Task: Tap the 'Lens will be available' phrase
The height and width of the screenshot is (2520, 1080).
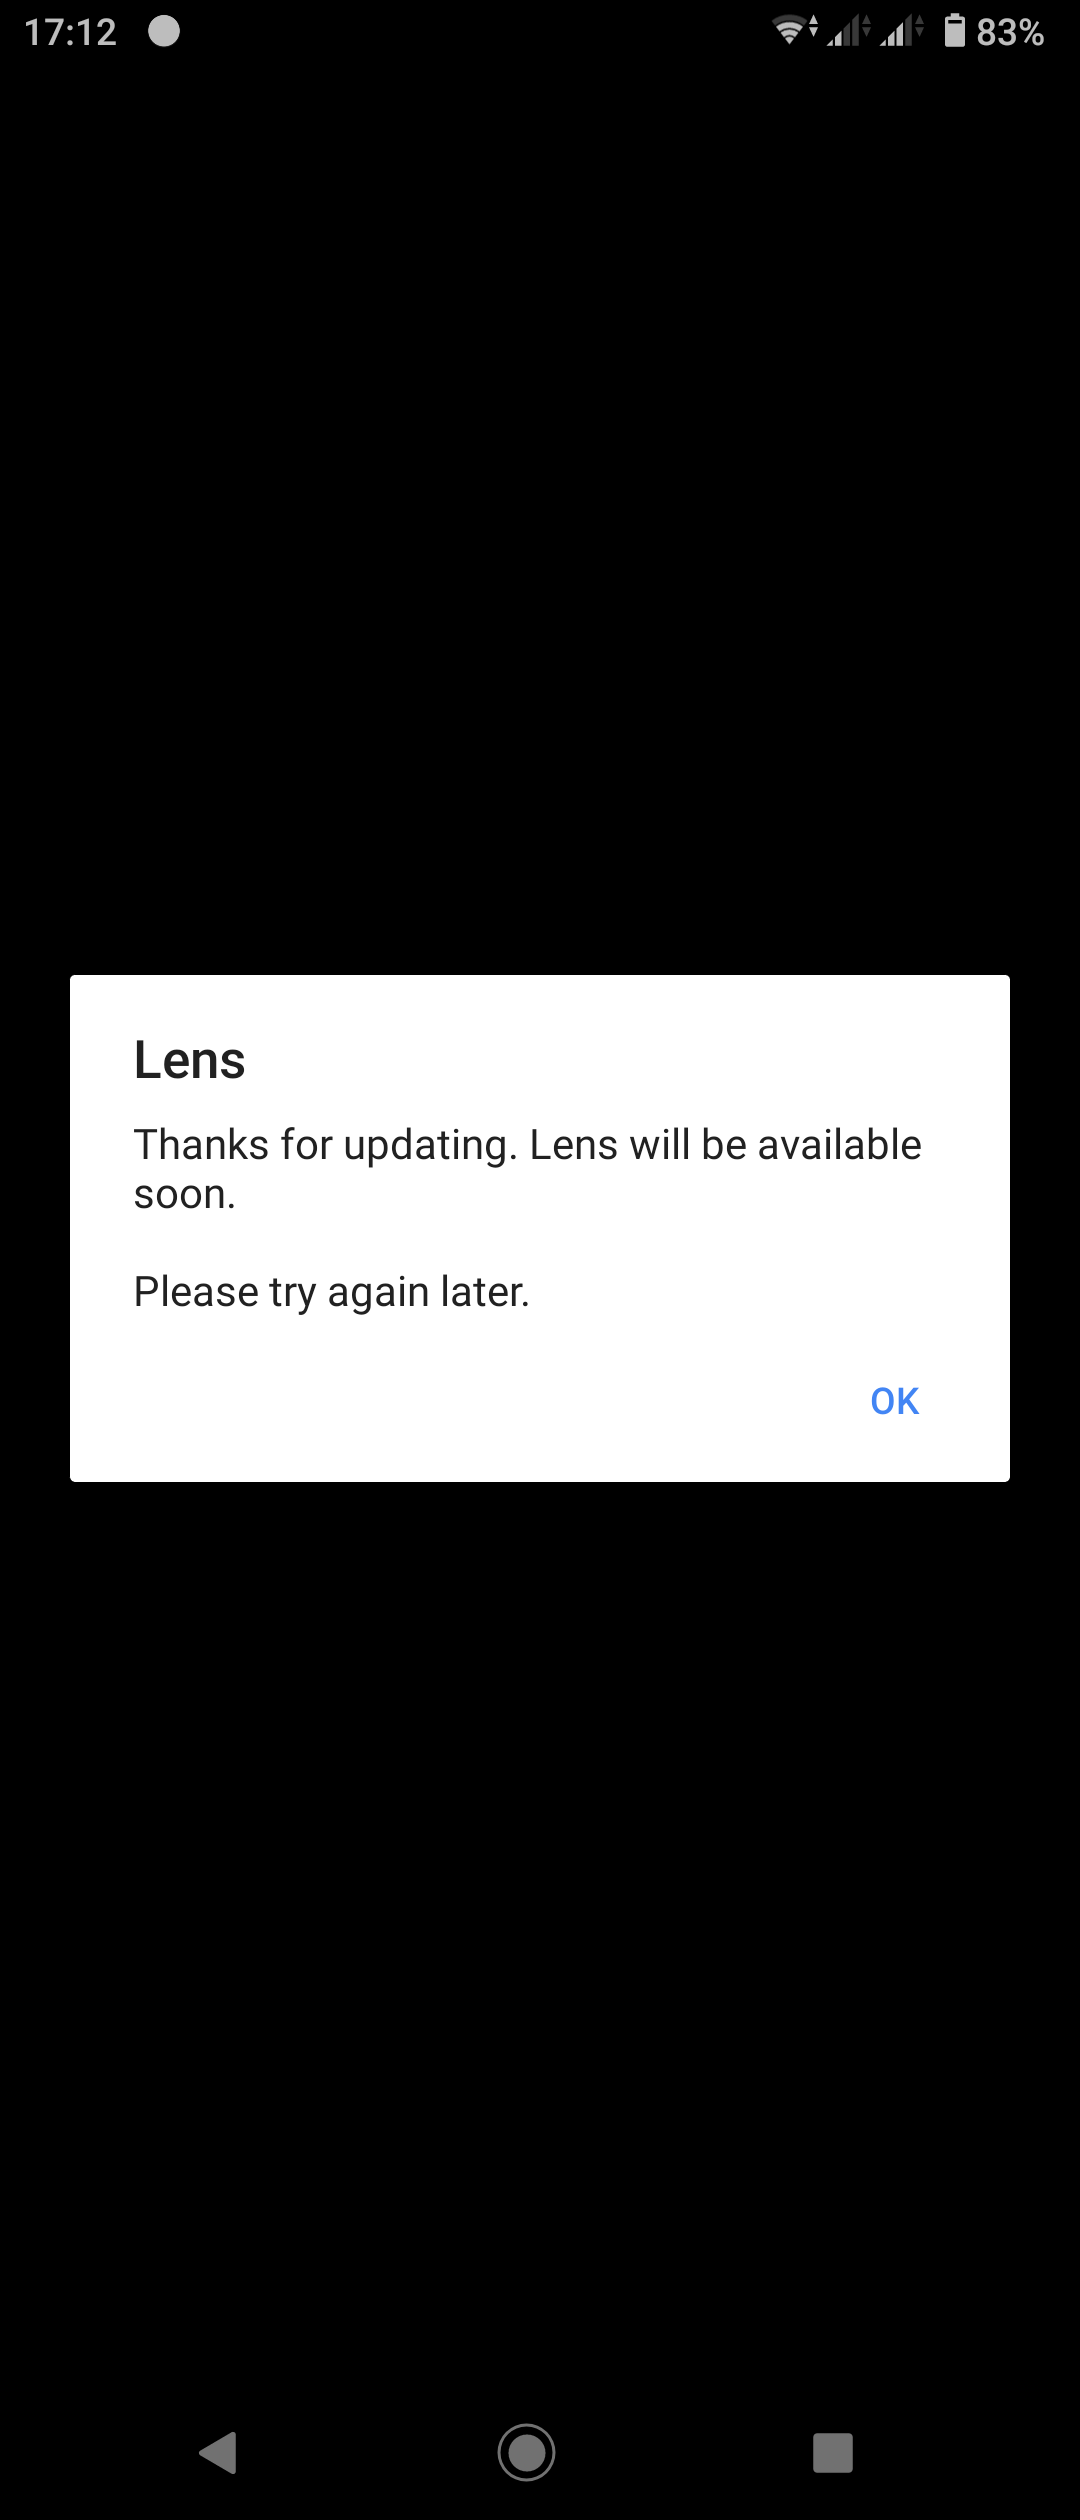Action: 725,1145
